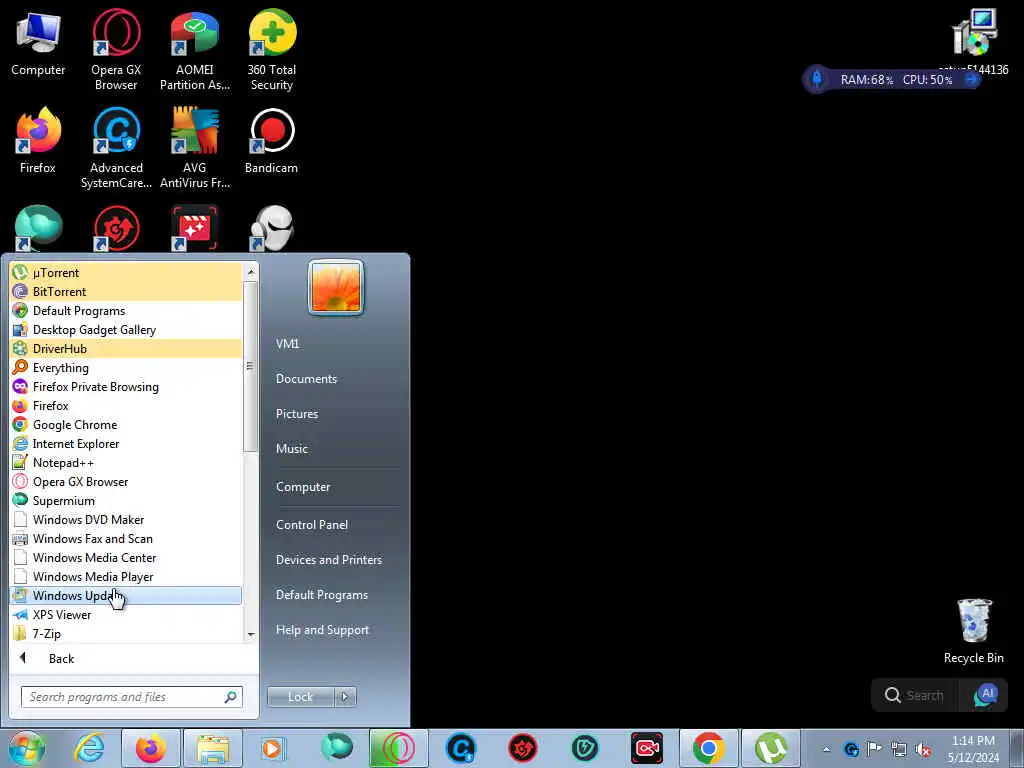
Task: Open Music from the Start menu
Action: tap(291, 449)
